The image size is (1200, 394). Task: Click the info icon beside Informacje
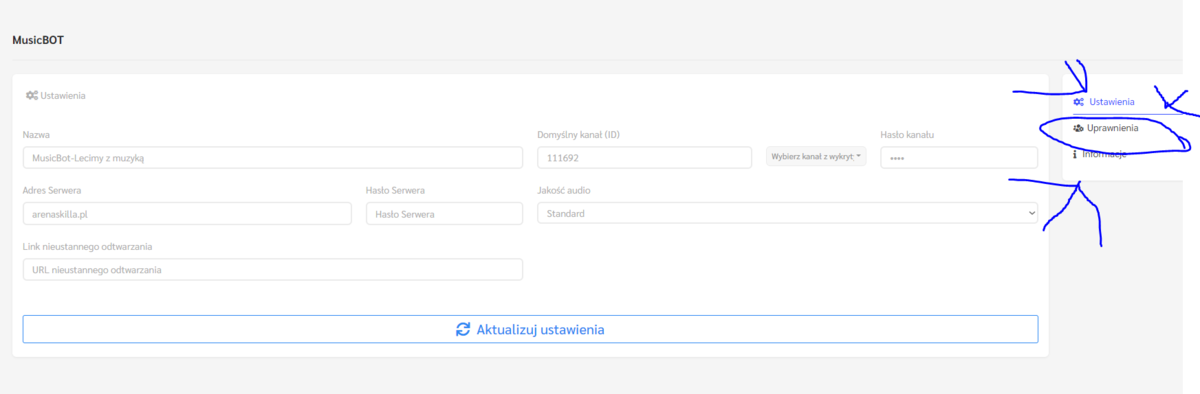click(x=1075, y=154)
